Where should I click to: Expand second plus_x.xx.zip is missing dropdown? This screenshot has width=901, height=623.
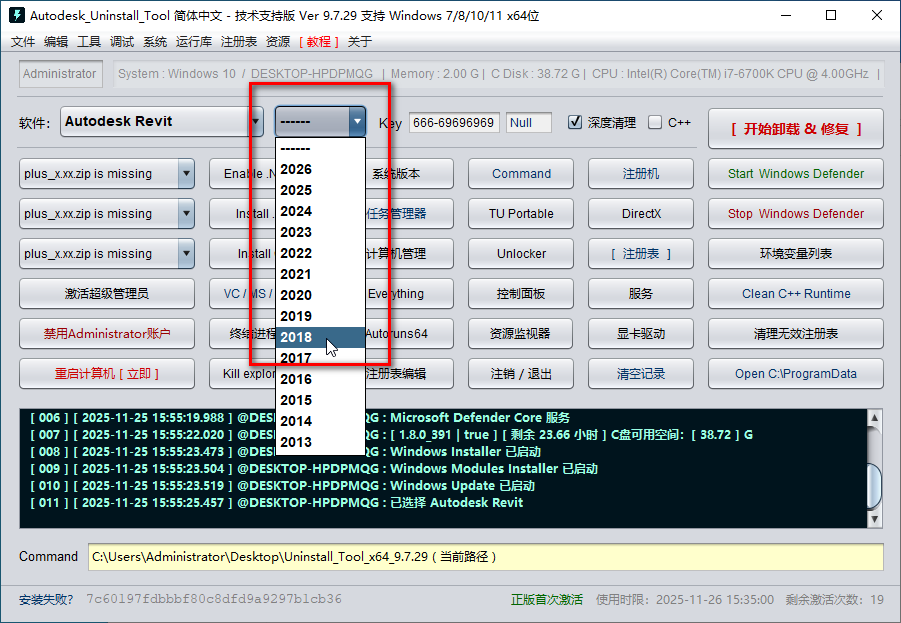tap(186, 214)
